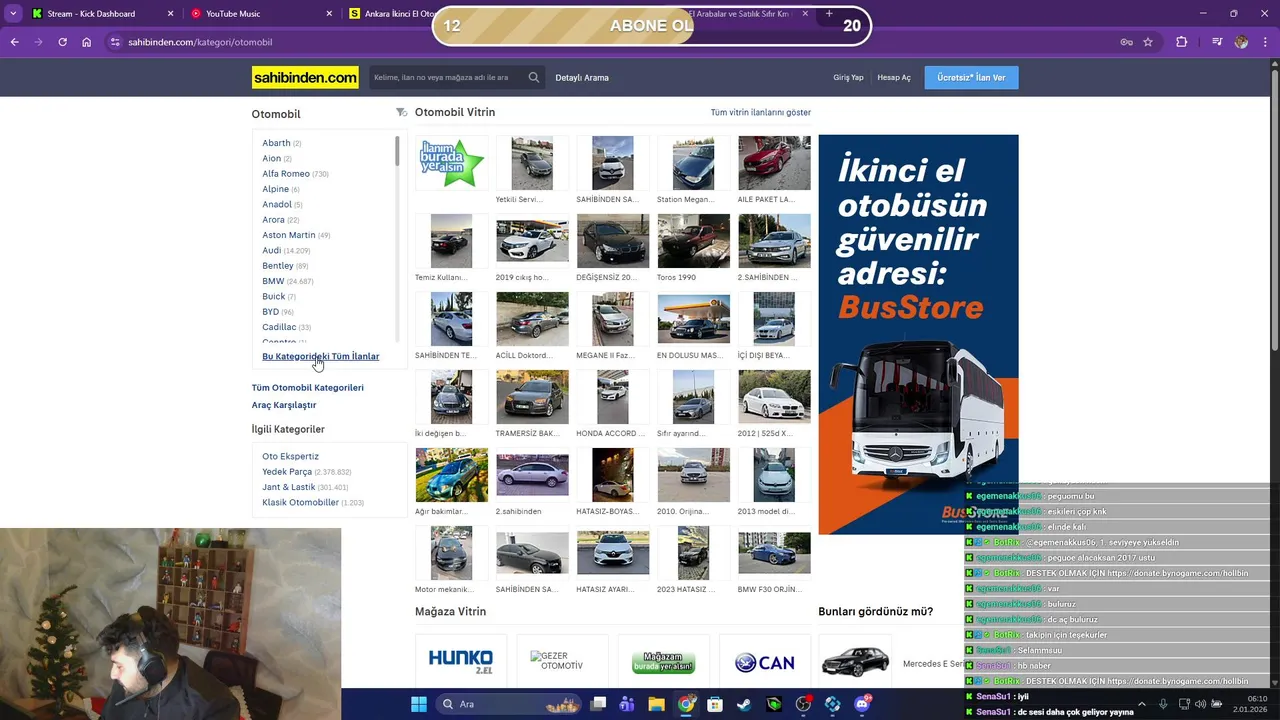
Task: Open the media control icon in Chrome toolbar
Action: (x=1217, y=42)
